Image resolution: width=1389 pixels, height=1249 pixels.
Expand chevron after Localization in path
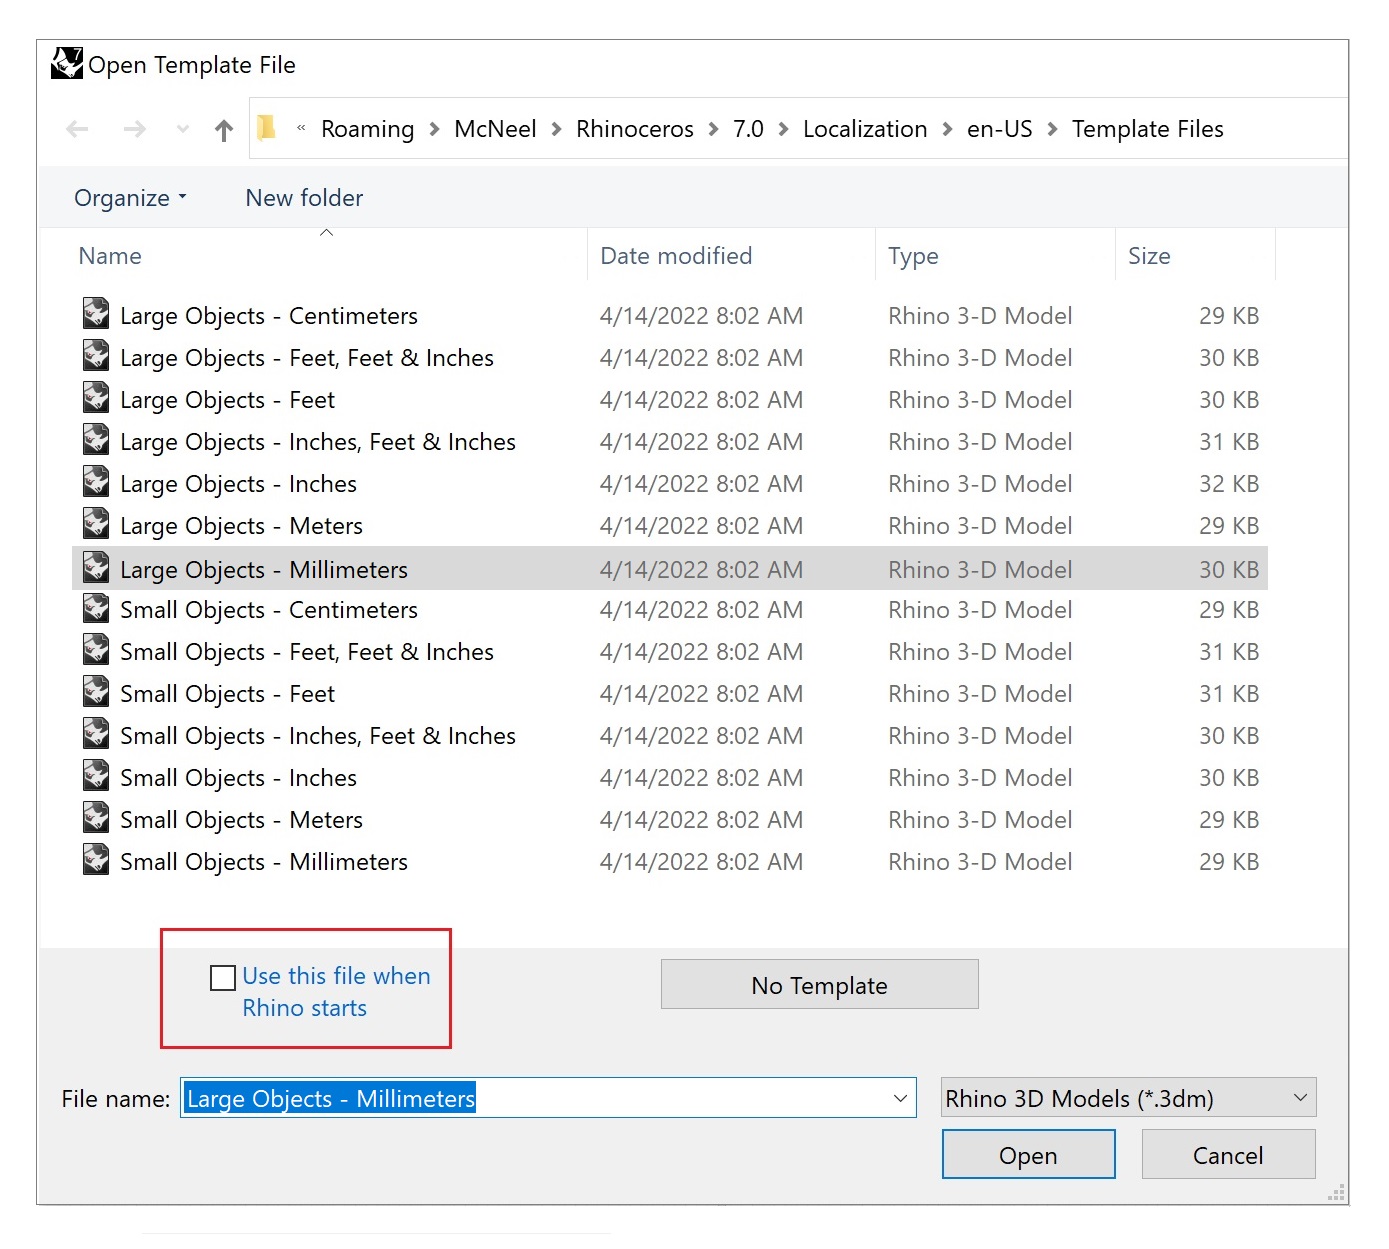(x=947, y=129)
